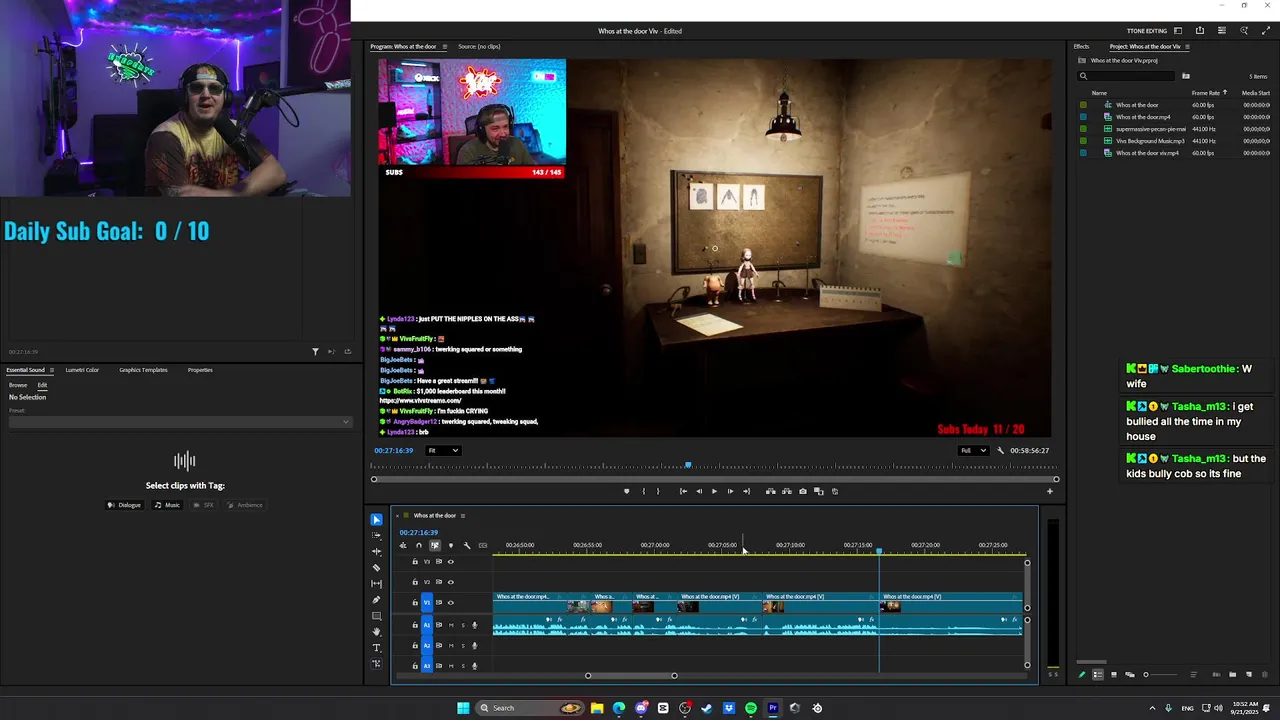Click the New Bin icon beside project search
The image size is (1280, 720).
(x=1186, y=76)
